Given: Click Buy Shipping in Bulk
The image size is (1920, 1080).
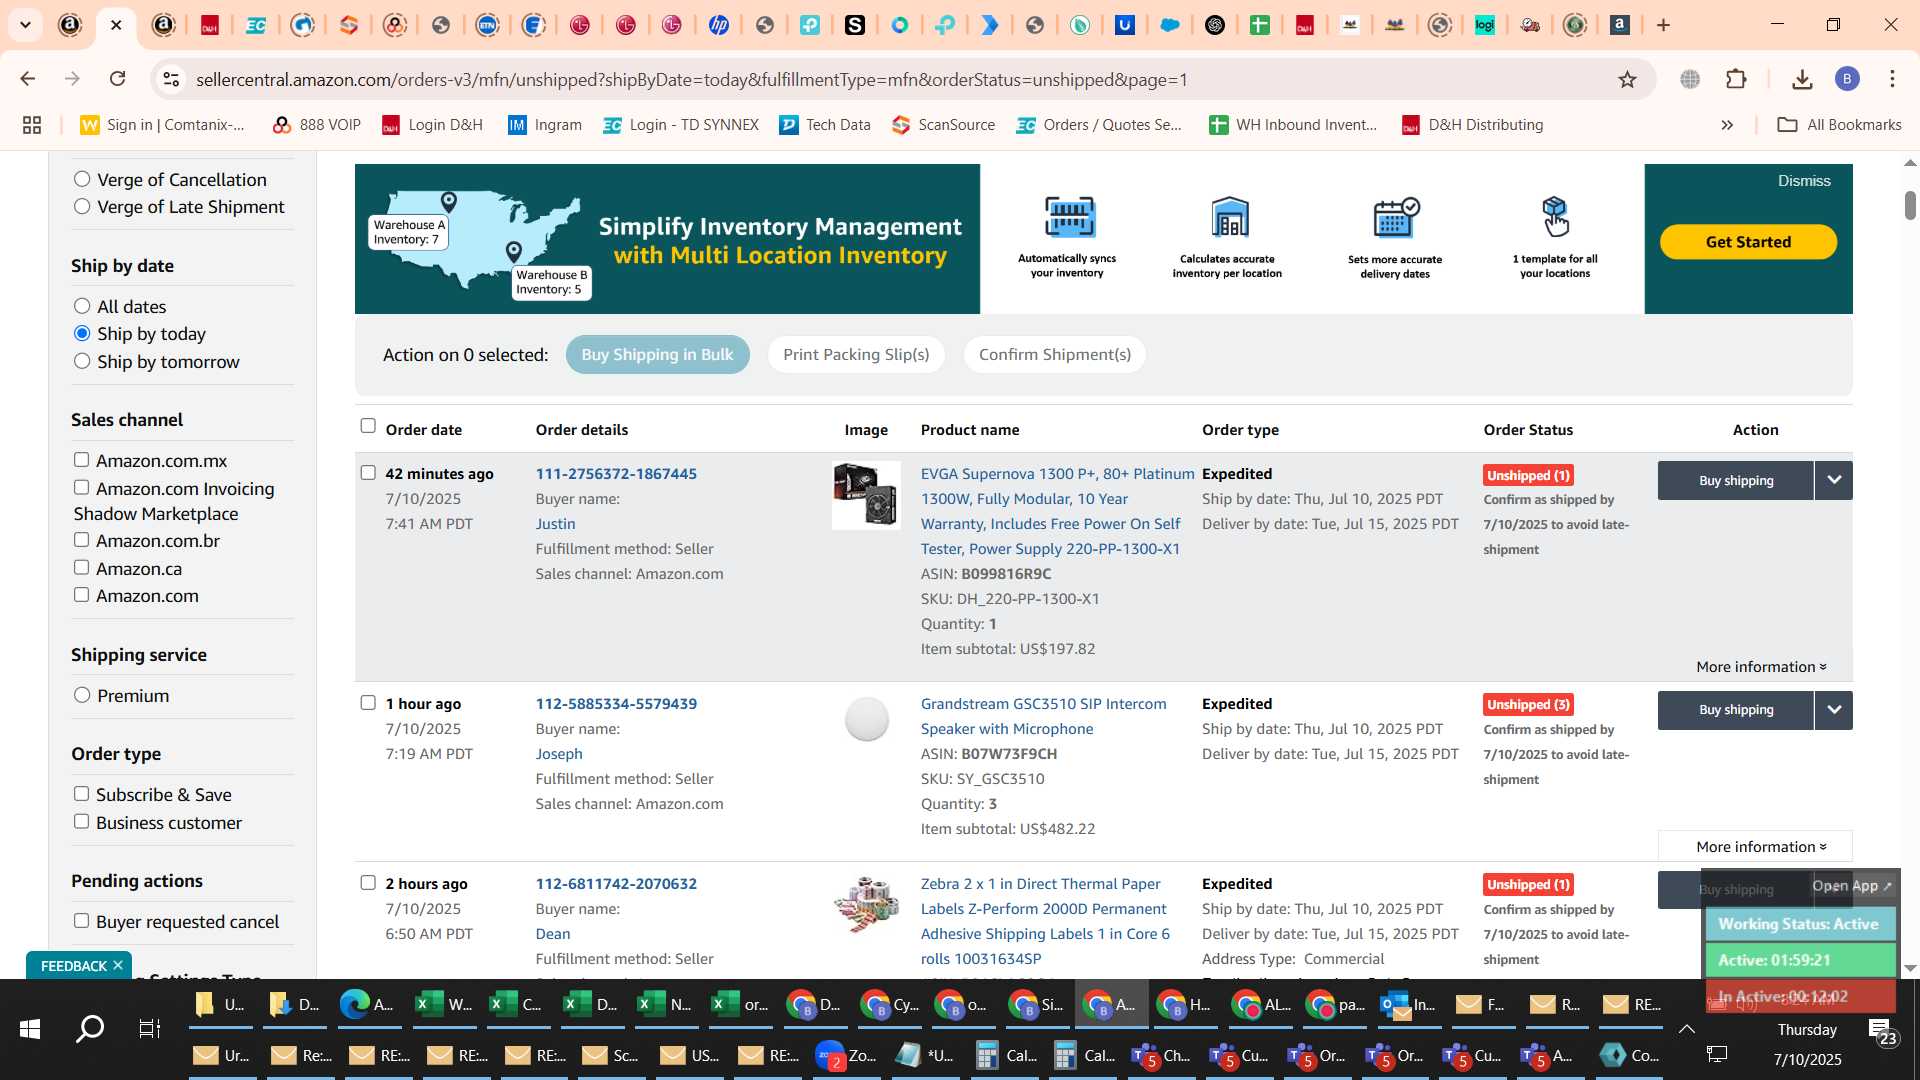Looking at the screenshot, I should tap(657, 355).
